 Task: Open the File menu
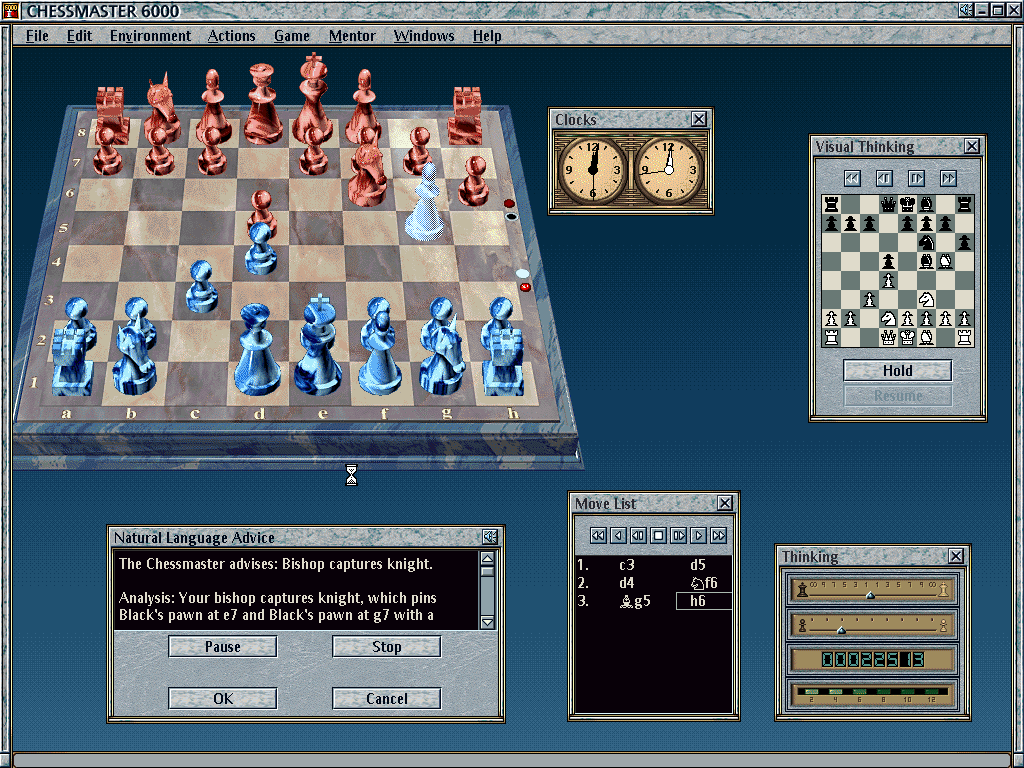click(37, 36)
